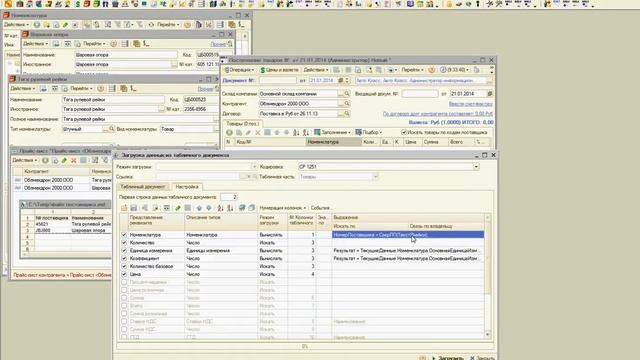This screenshot has height=360, width=640.
Task: Click red delete X in Прайс-лист toolbar
Action: pos(73,160)
